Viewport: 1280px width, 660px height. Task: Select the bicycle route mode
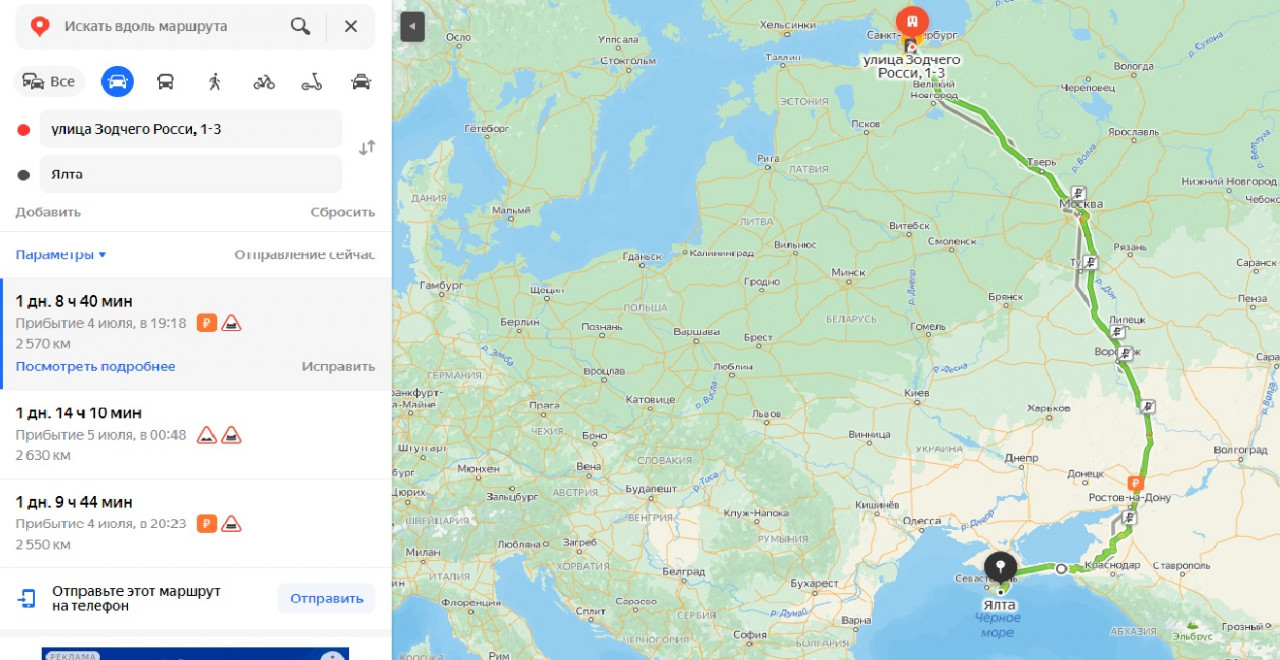click(x=264, y=82)
